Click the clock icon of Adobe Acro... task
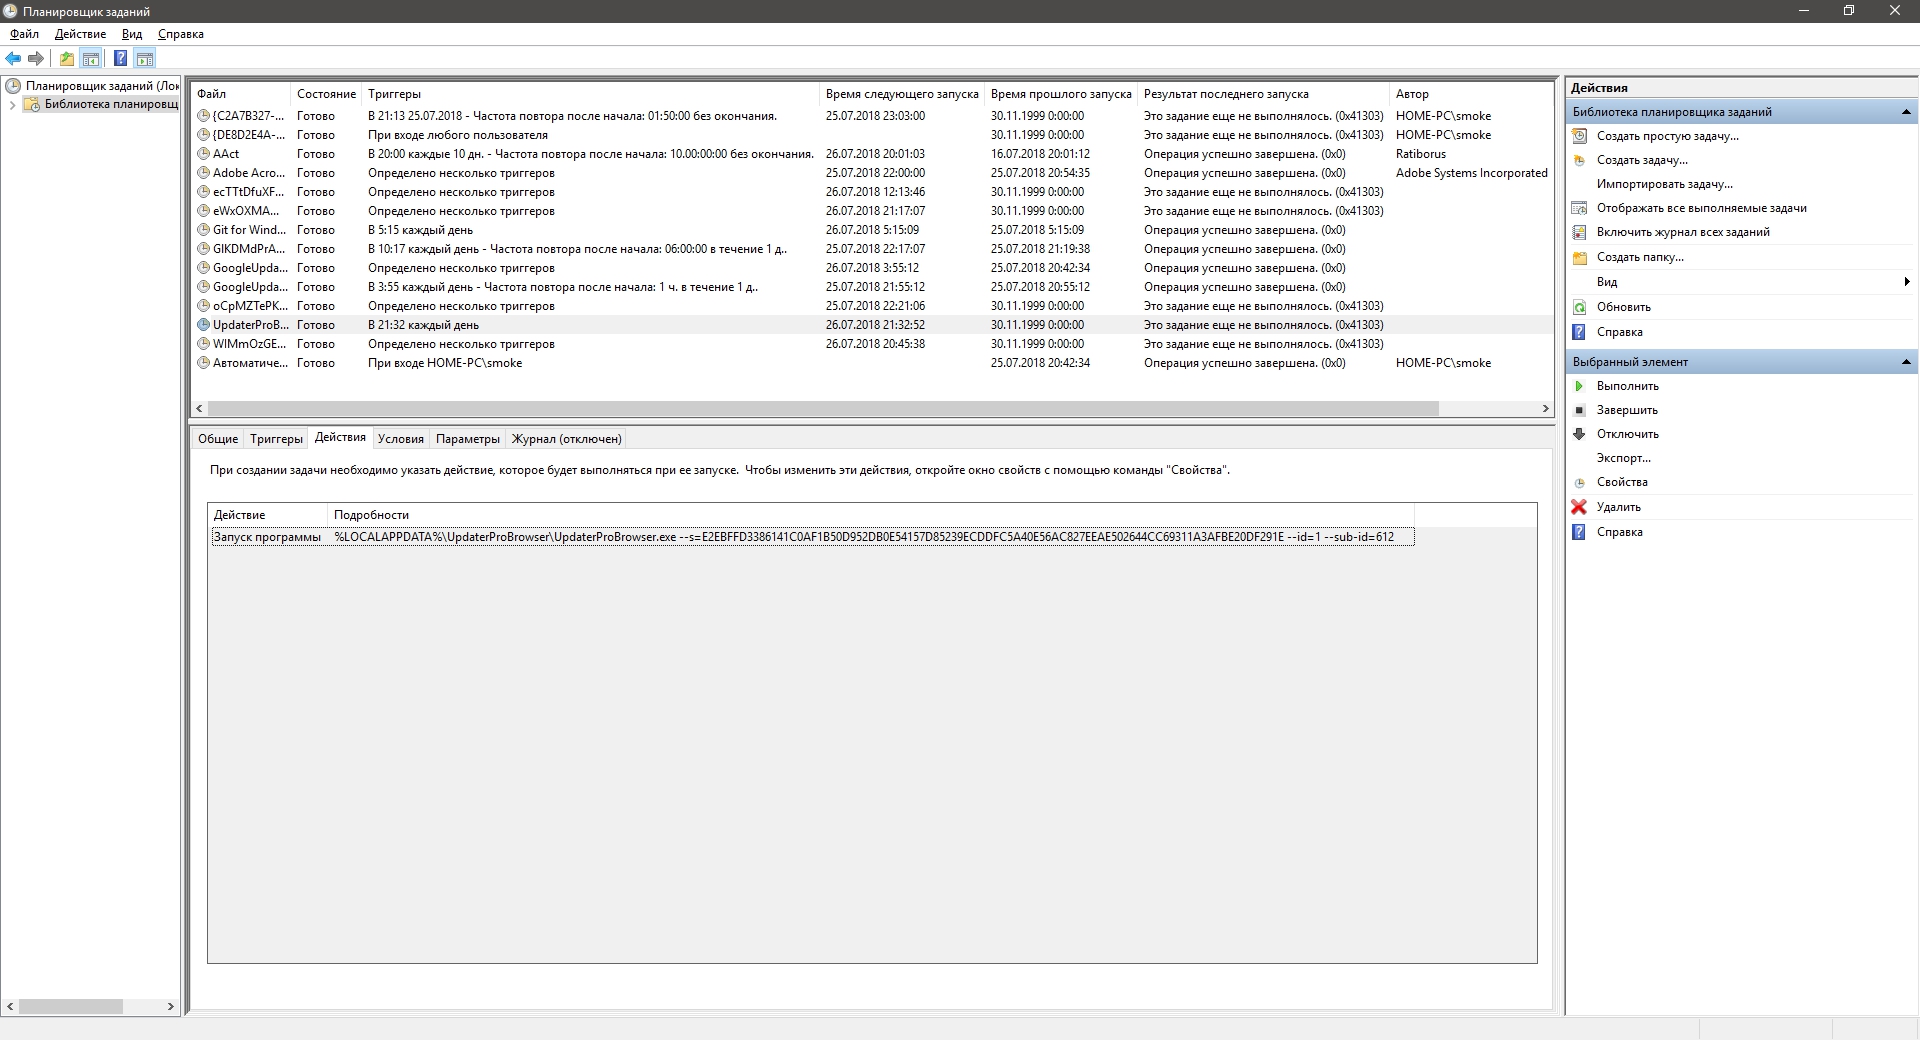Screen dimensions: 1920x1040 (204, 173)
